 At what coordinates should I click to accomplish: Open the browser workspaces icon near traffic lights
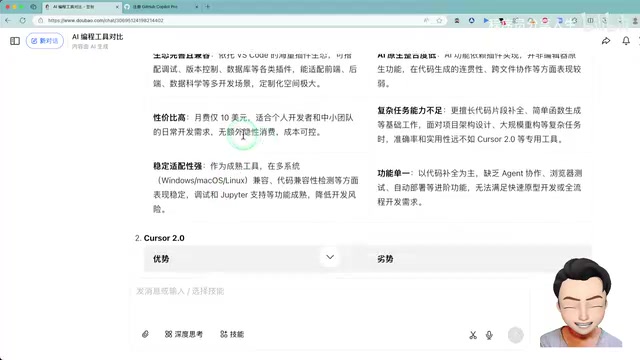[x=33, y=7]
